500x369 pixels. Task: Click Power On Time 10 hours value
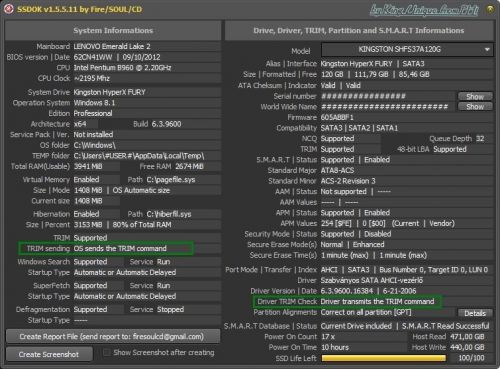click(x=335, y=347)
